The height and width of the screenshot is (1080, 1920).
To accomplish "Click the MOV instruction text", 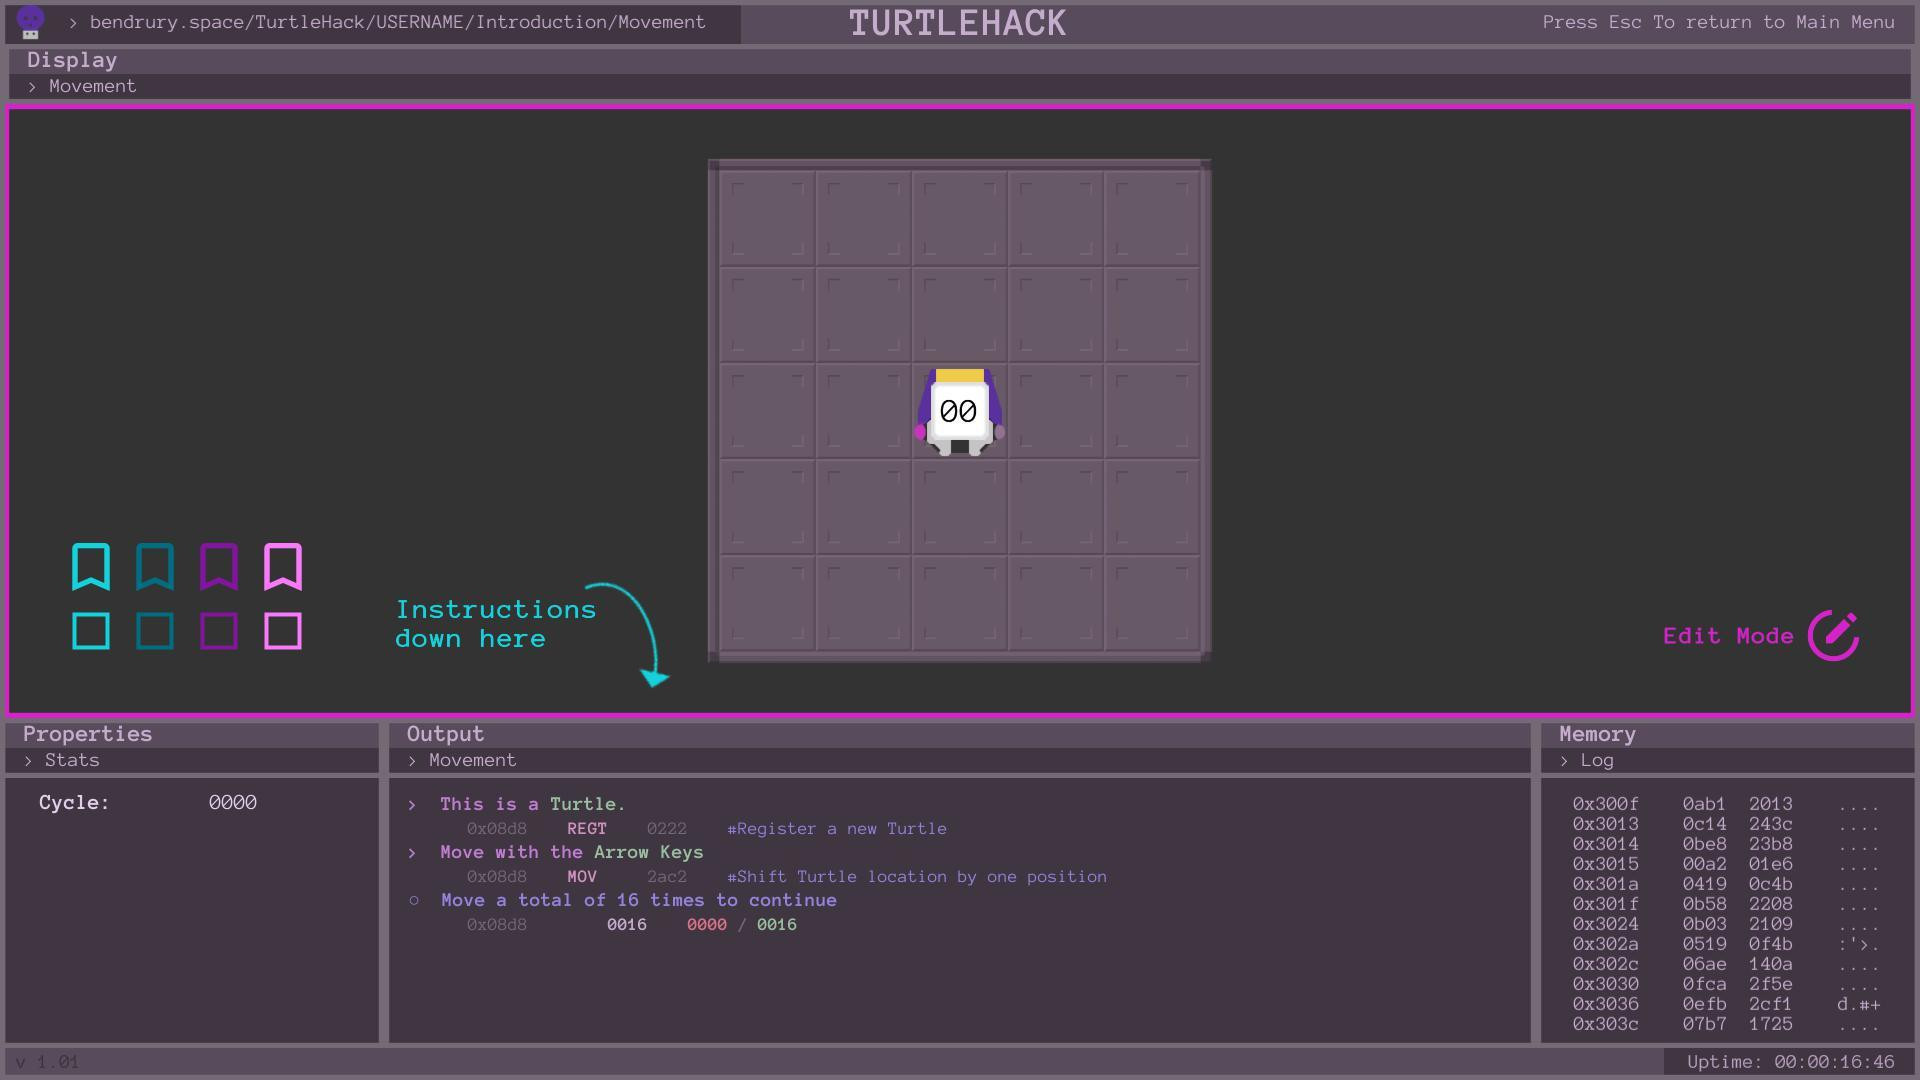I will [582, 876].
